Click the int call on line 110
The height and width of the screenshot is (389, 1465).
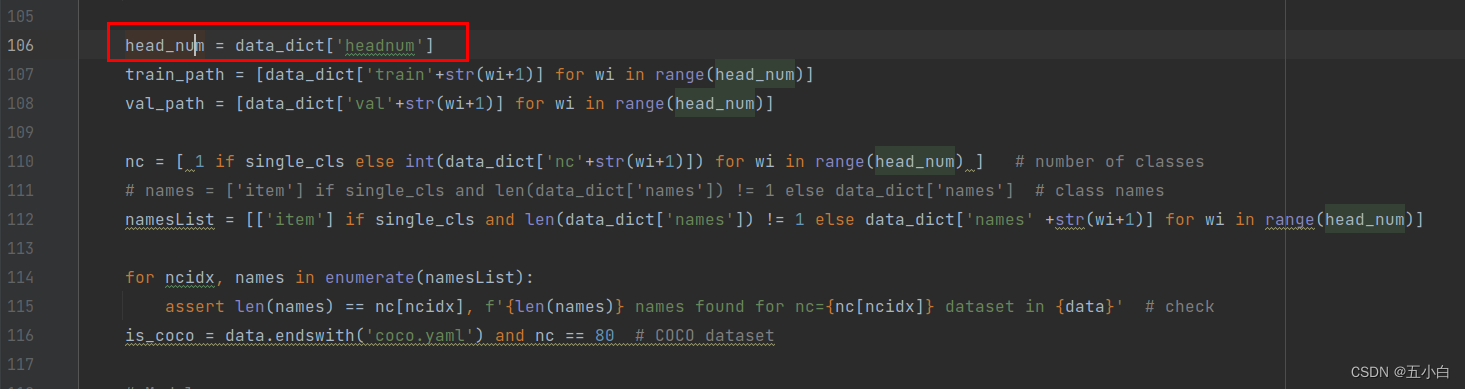tap(420, 161)
